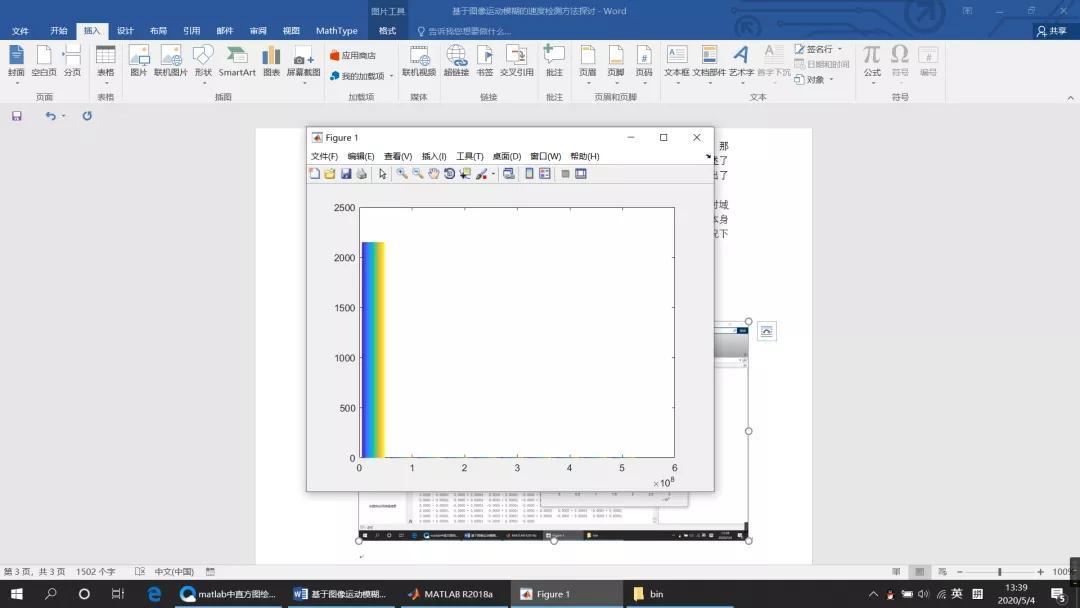Click the zoom slider in Word status bar
This screenshot has width=1080, height=608.
click(999, 572)
